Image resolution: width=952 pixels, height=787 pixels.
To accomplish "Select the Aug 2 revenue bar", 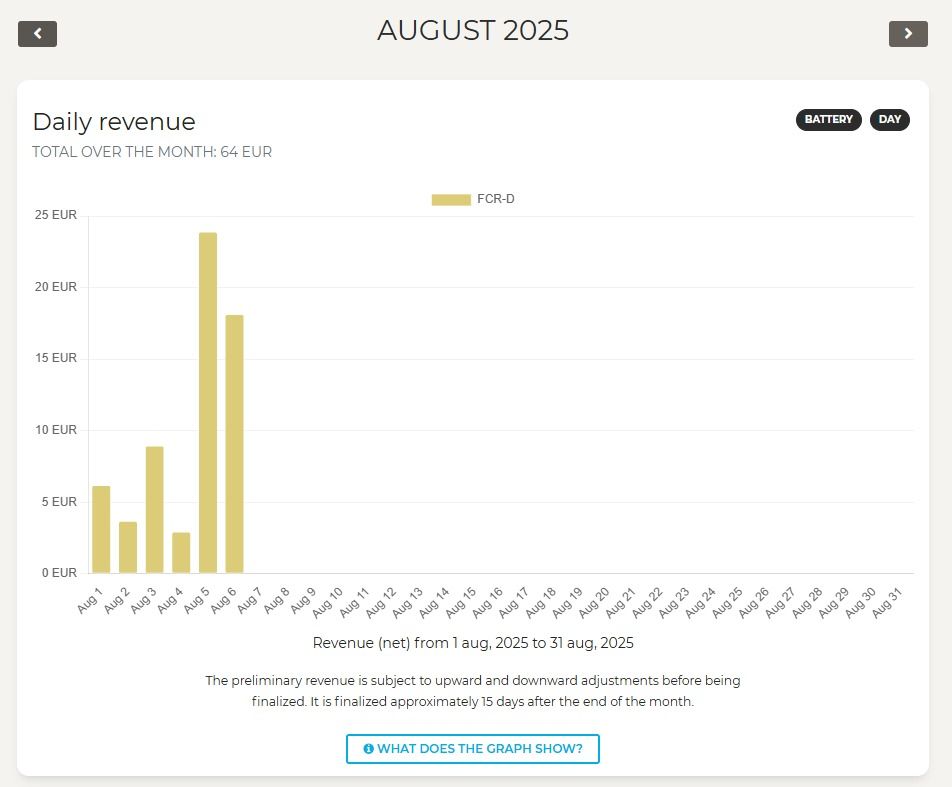I will tap(128, 547).
